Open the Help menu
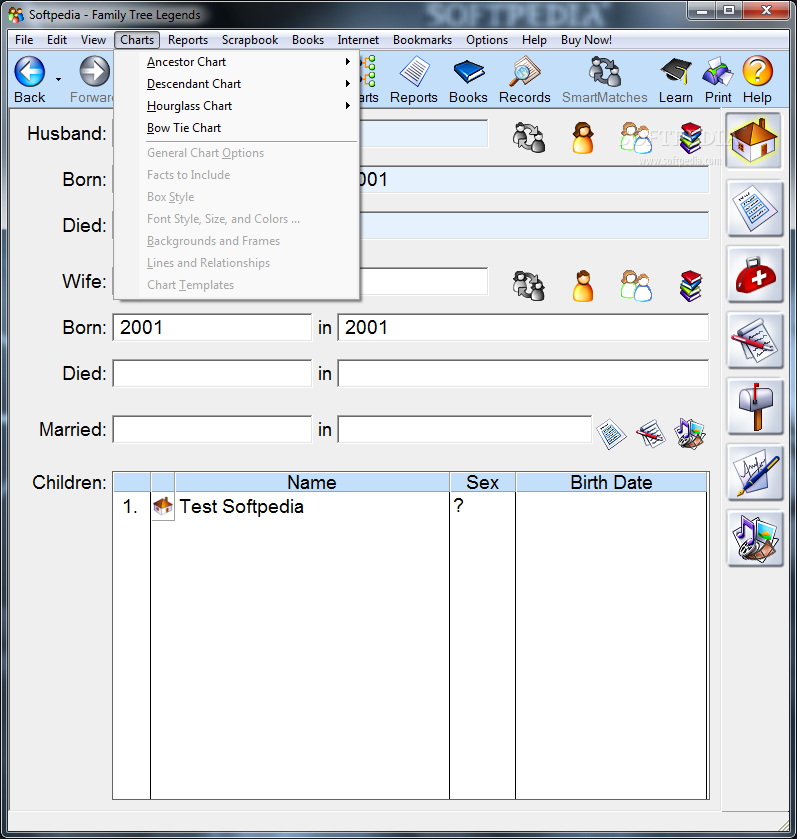The height and width of the screenshot is (839, 797). 534,40
